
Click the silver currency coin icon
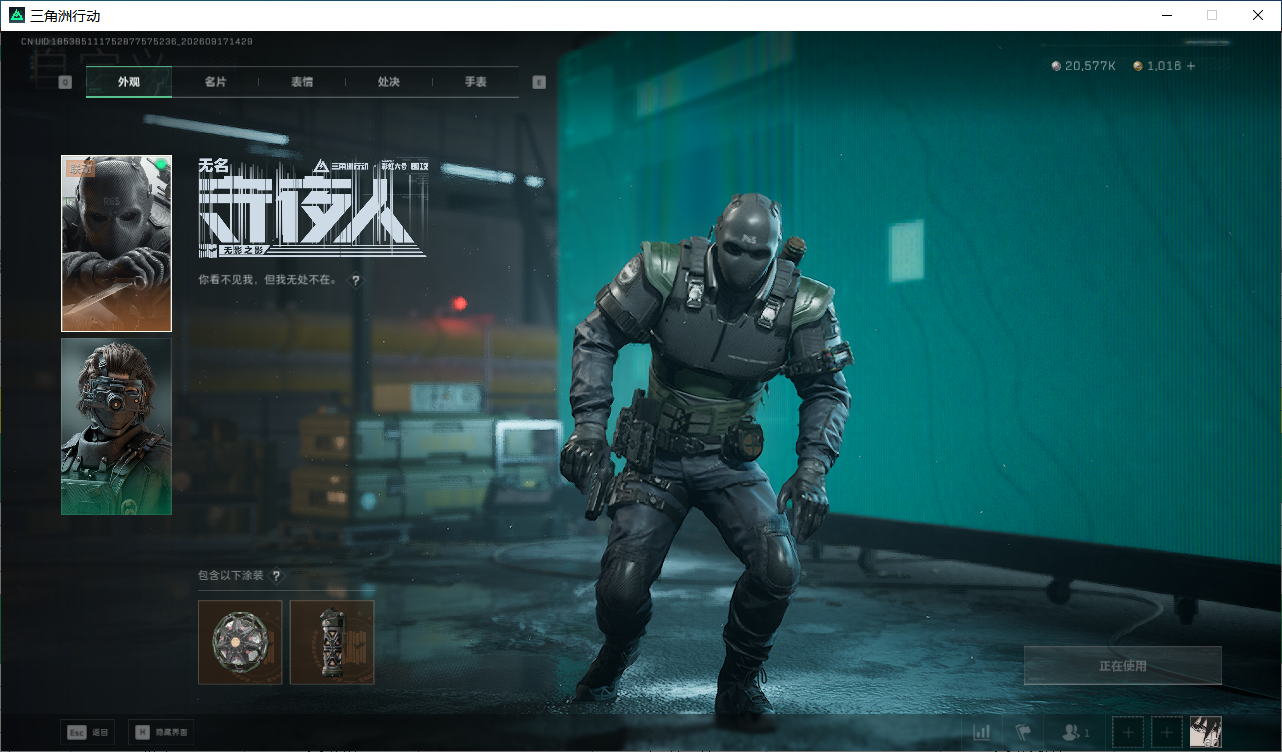(1056, 66)
